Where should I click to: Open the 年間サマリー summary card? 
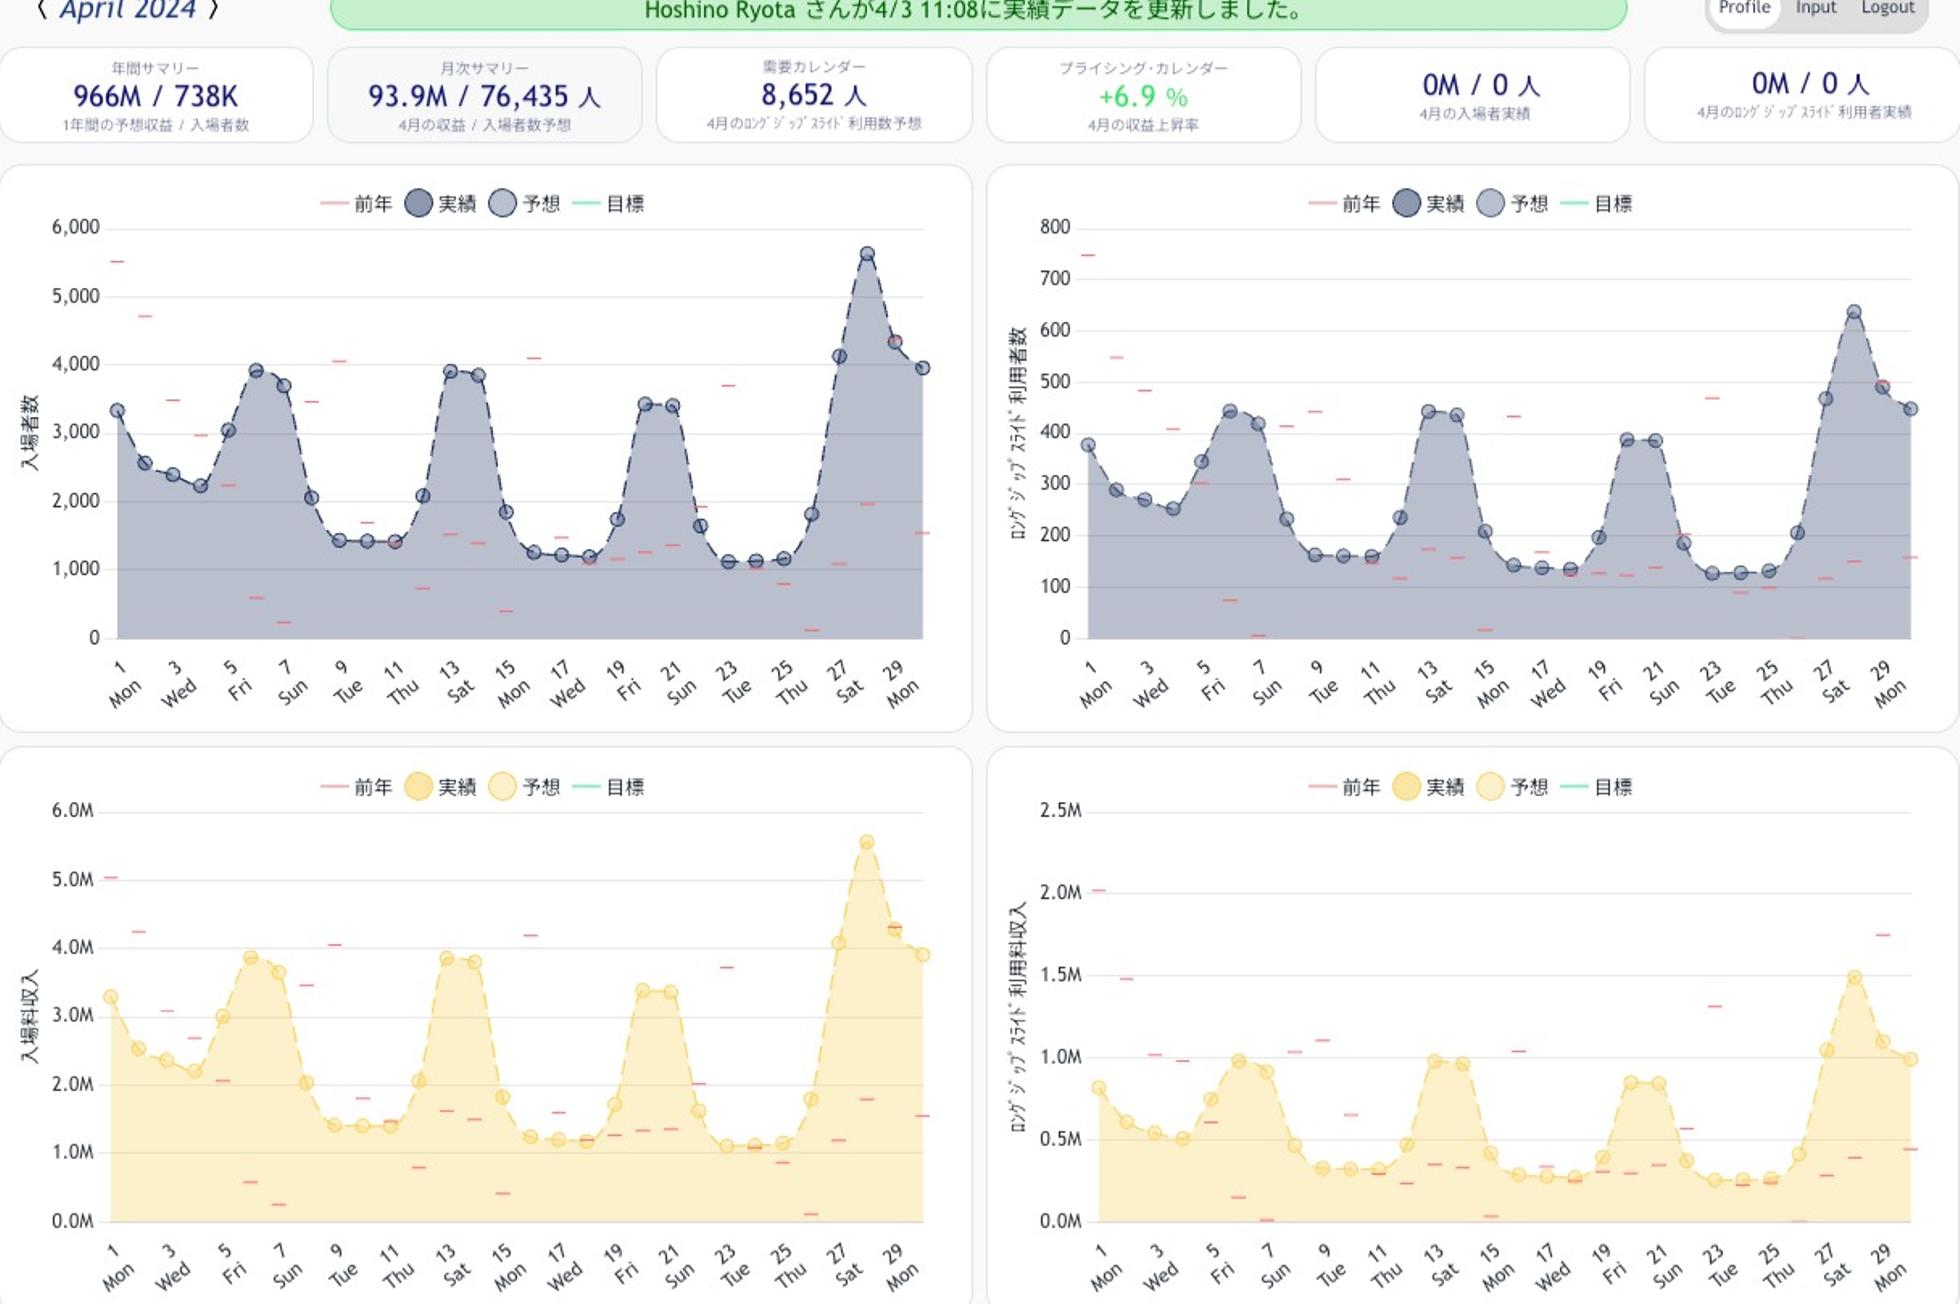[156, 95]
